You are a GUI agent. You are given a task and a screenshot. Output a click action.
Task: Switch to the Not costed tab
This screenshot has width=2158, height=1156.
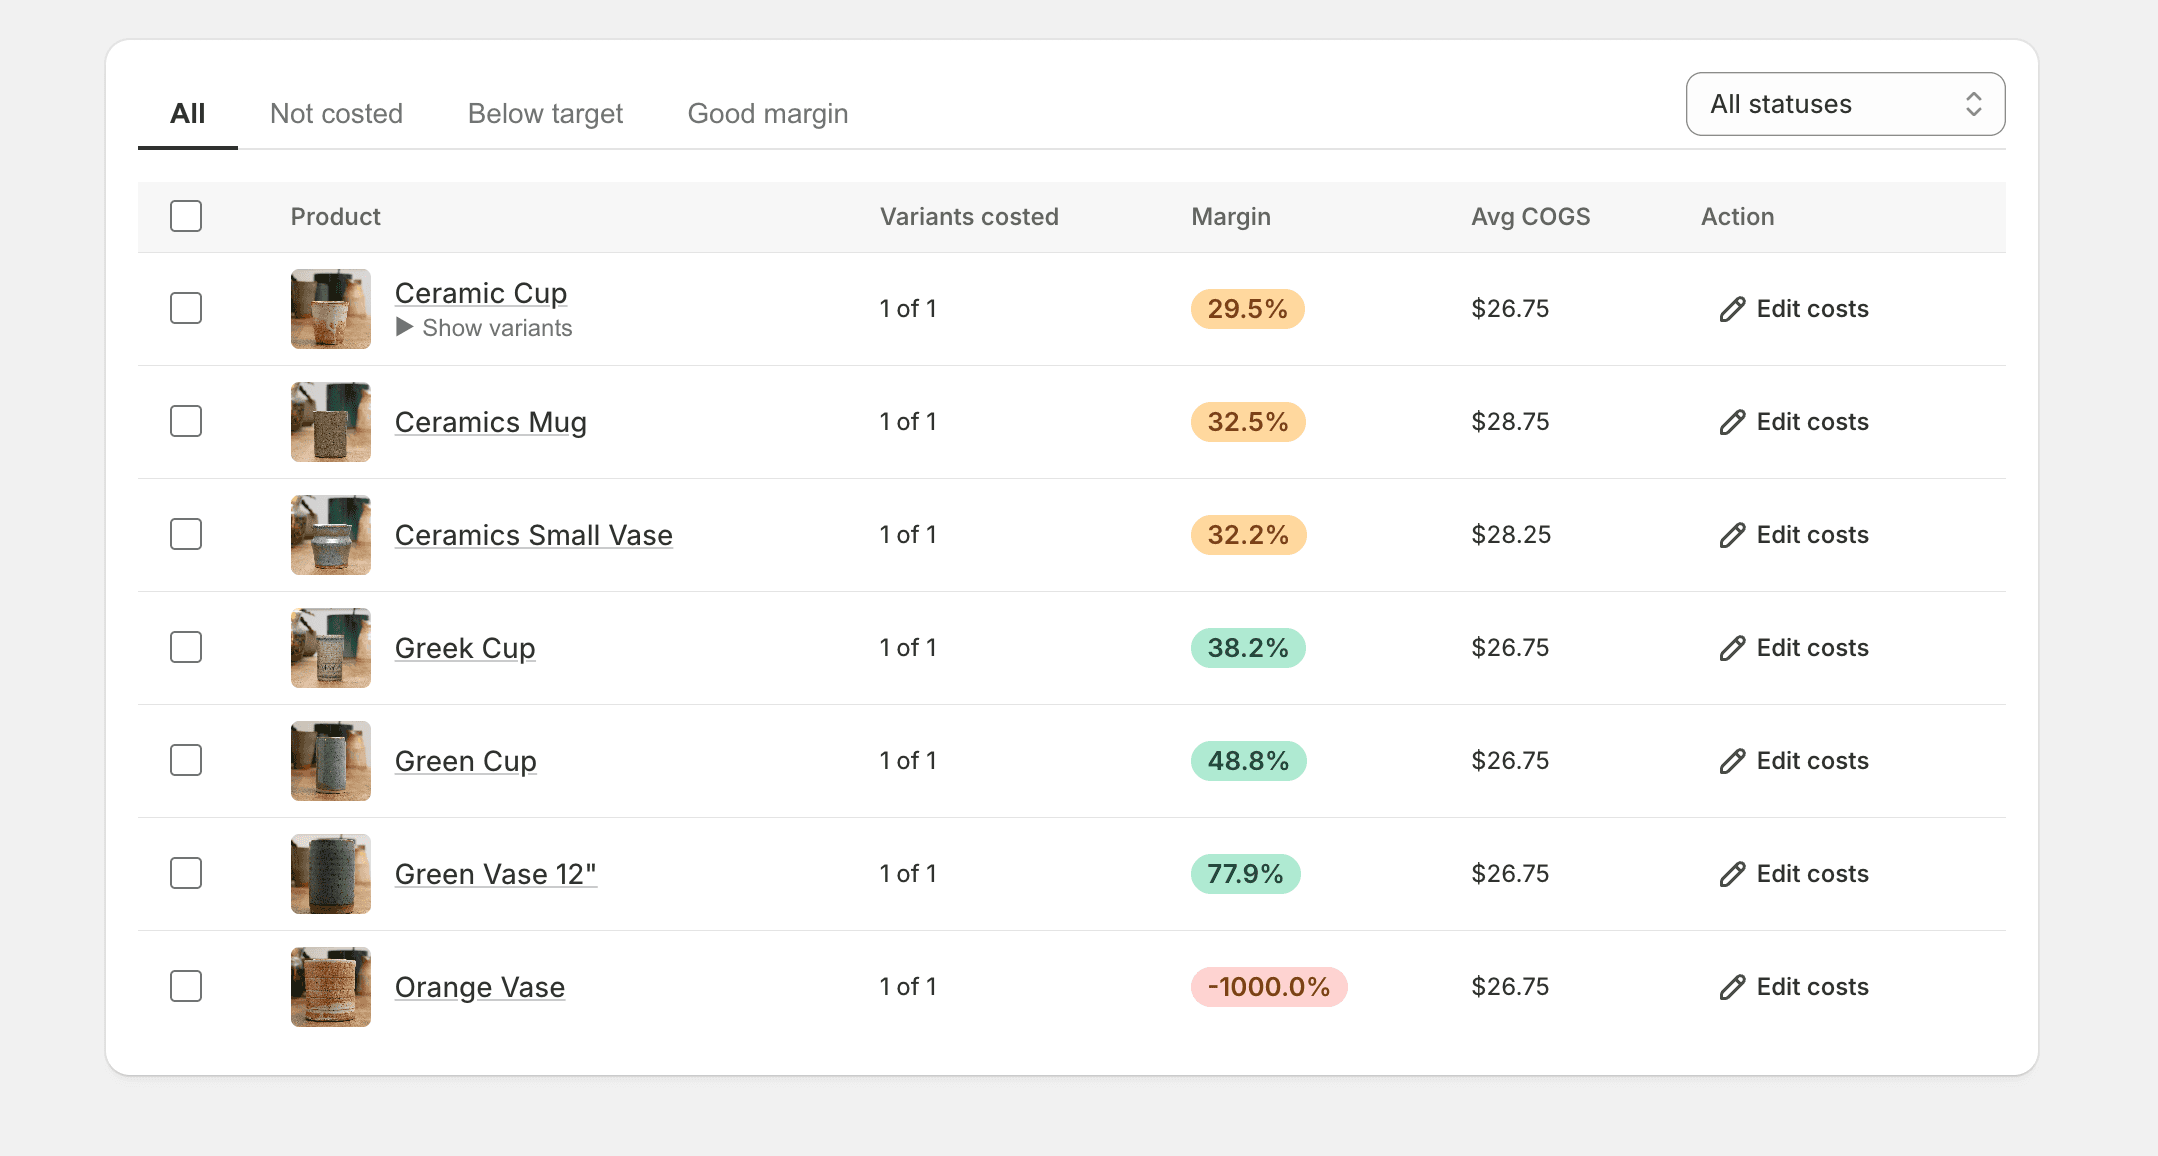(x=337, y=114)
